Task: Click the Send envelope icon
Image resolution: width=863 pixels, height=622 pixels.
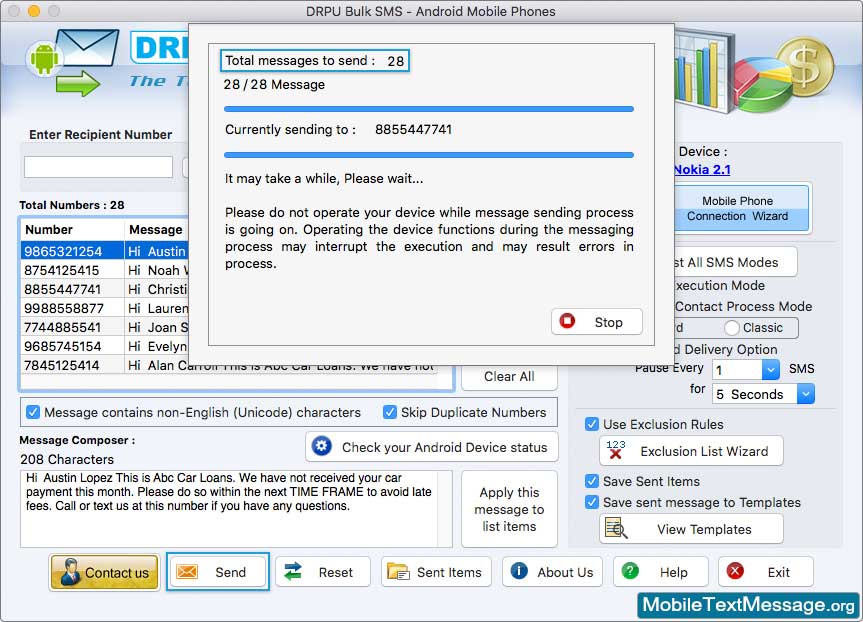Action: tap(187, 572)
